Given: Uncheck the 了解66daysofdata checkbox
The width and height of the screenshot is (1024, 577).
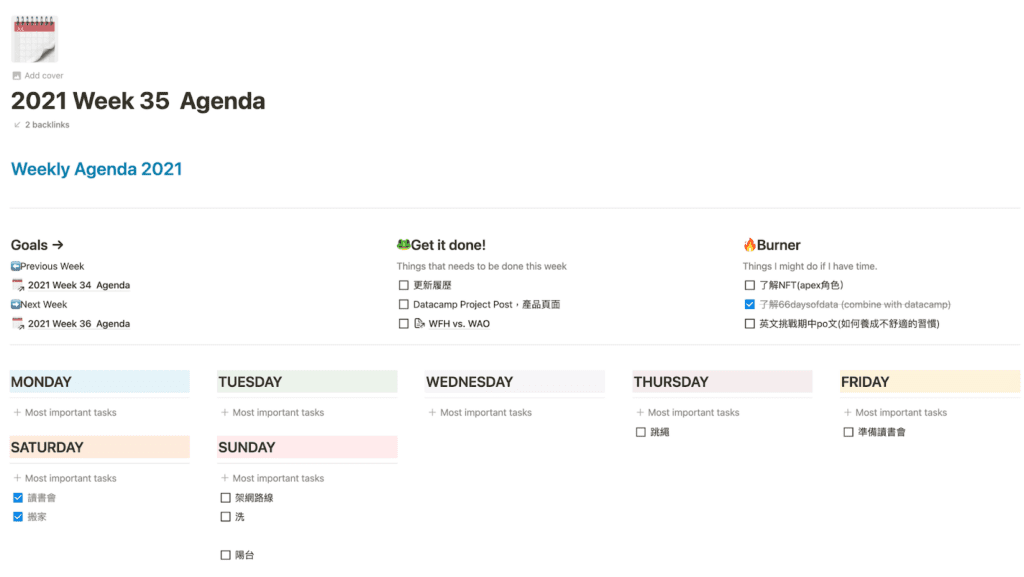Looking at the screenshot, I should point(750,304).
